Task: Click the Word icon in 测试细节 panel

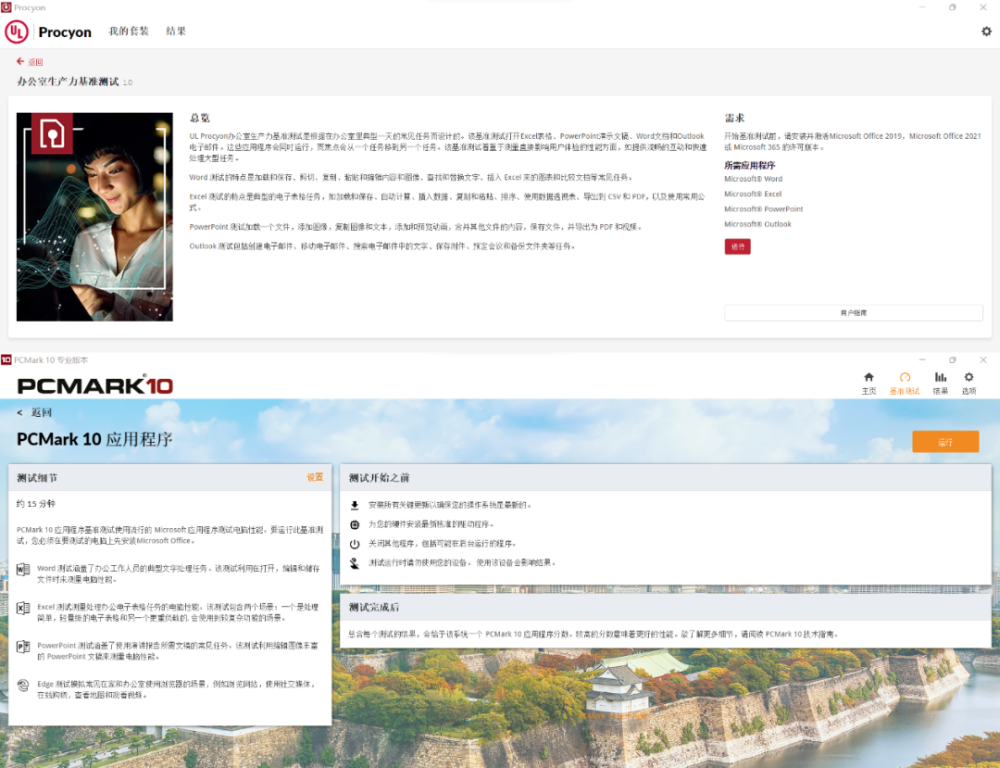Action: coord(23,570)
